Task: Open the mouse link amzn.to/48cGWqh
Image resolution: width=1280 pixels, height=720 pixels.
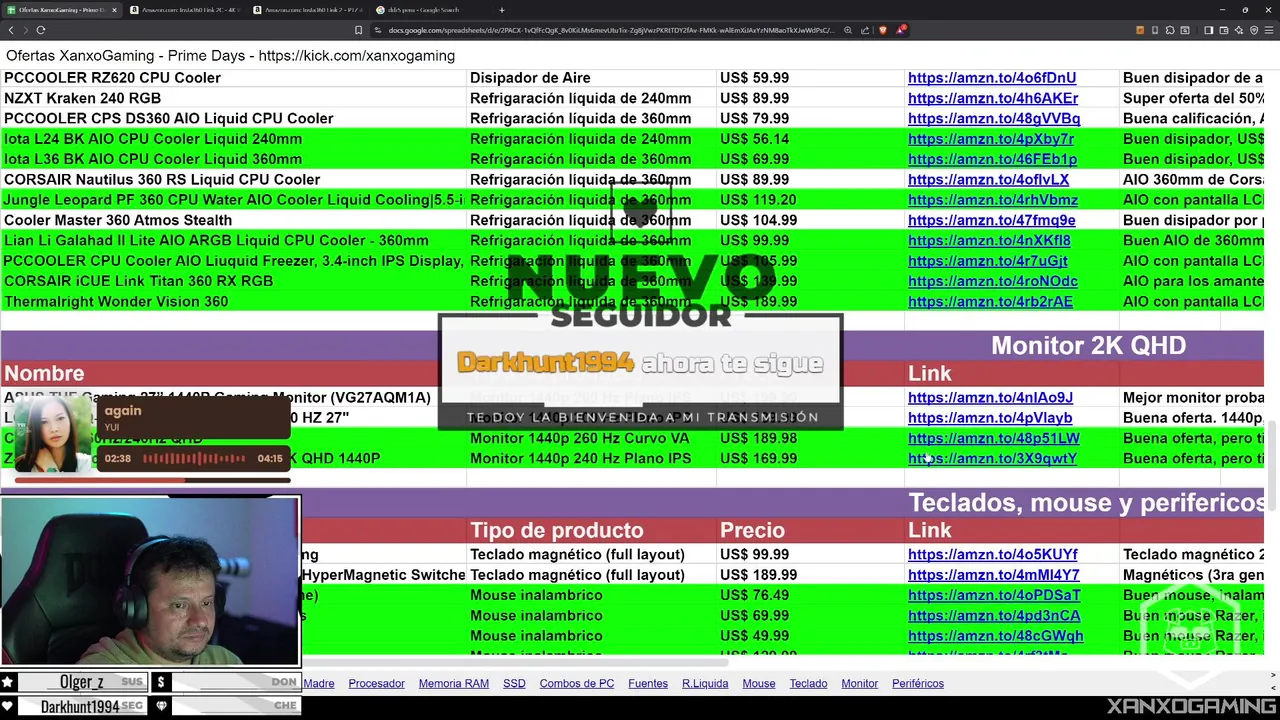Action: coord(996,636)
